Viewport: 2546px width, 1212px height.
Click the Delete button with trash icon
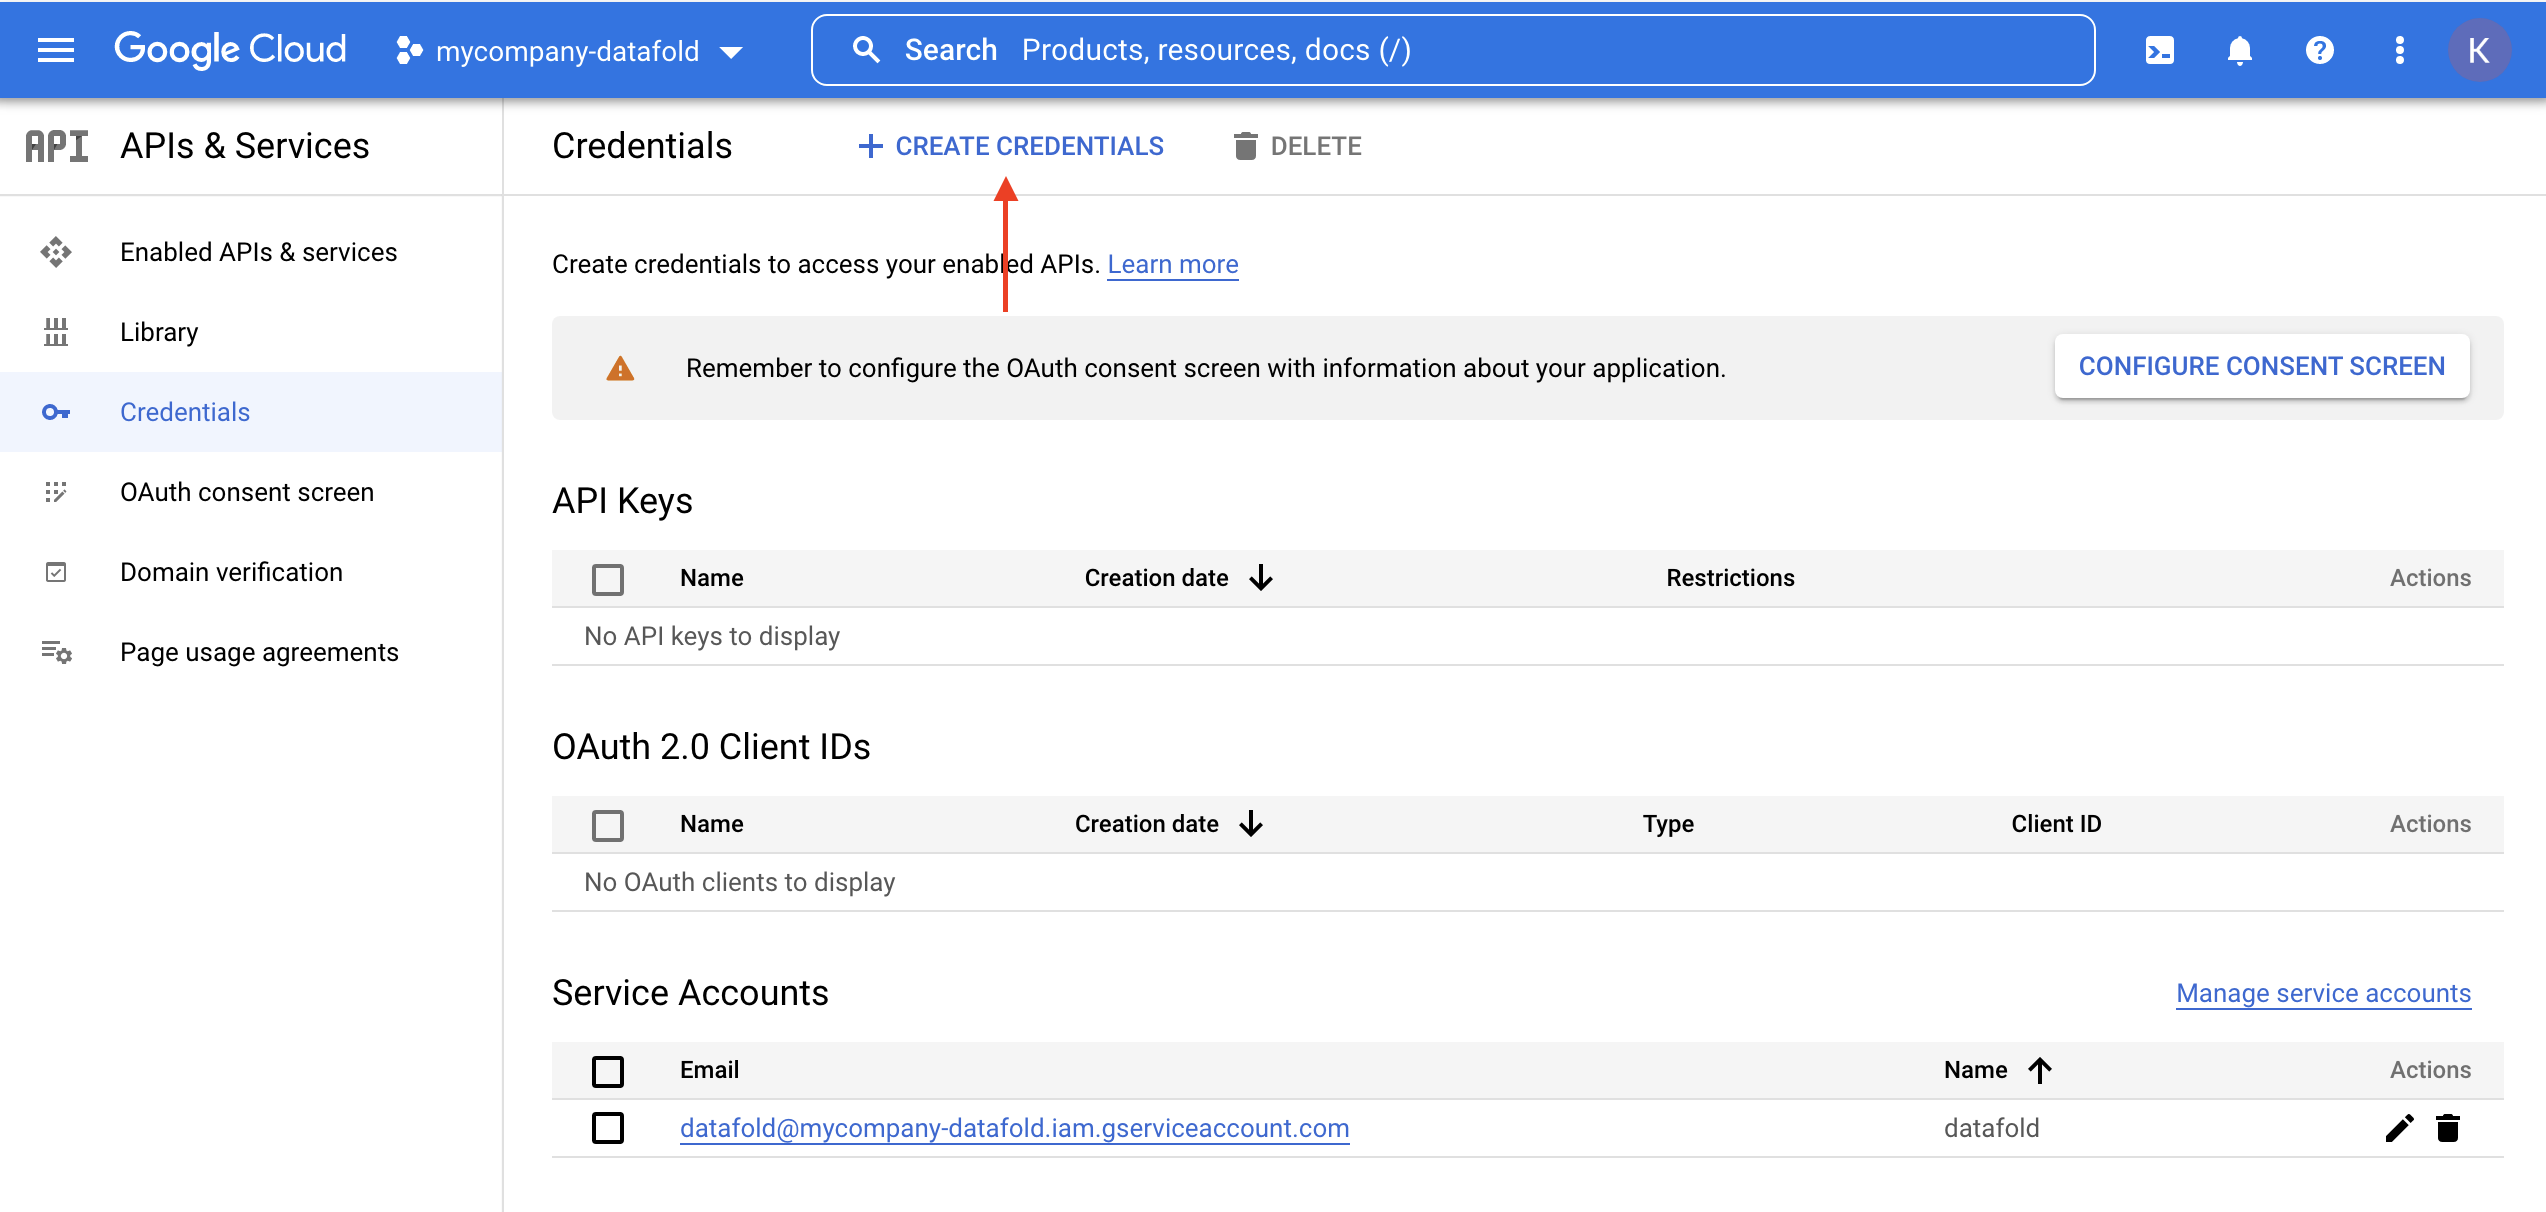click(x=1297, y=146)
